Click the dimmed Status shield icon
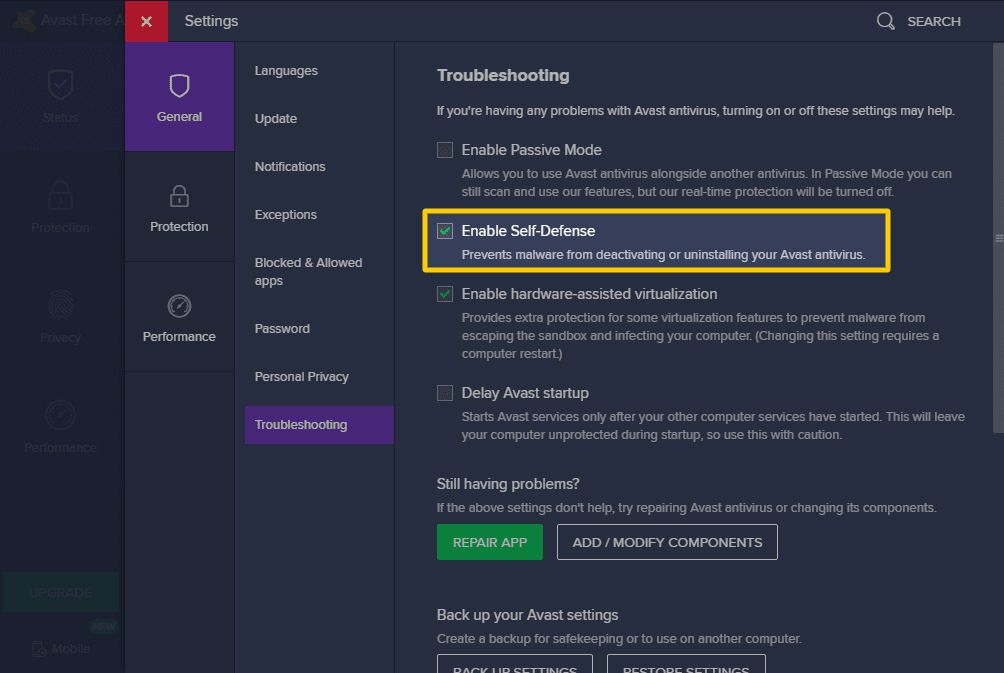 (60, 85)
